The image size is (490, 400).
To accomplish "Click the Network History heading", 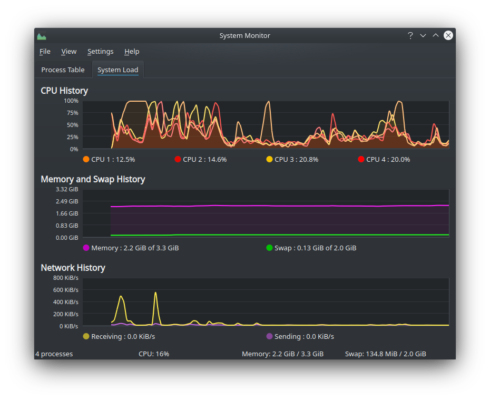I will 73,268.
